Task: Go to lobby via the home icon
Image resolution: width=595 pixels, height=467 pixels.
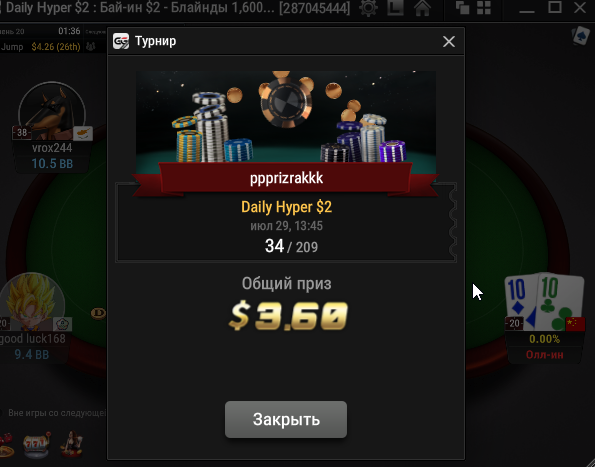Action: point(422,8)
